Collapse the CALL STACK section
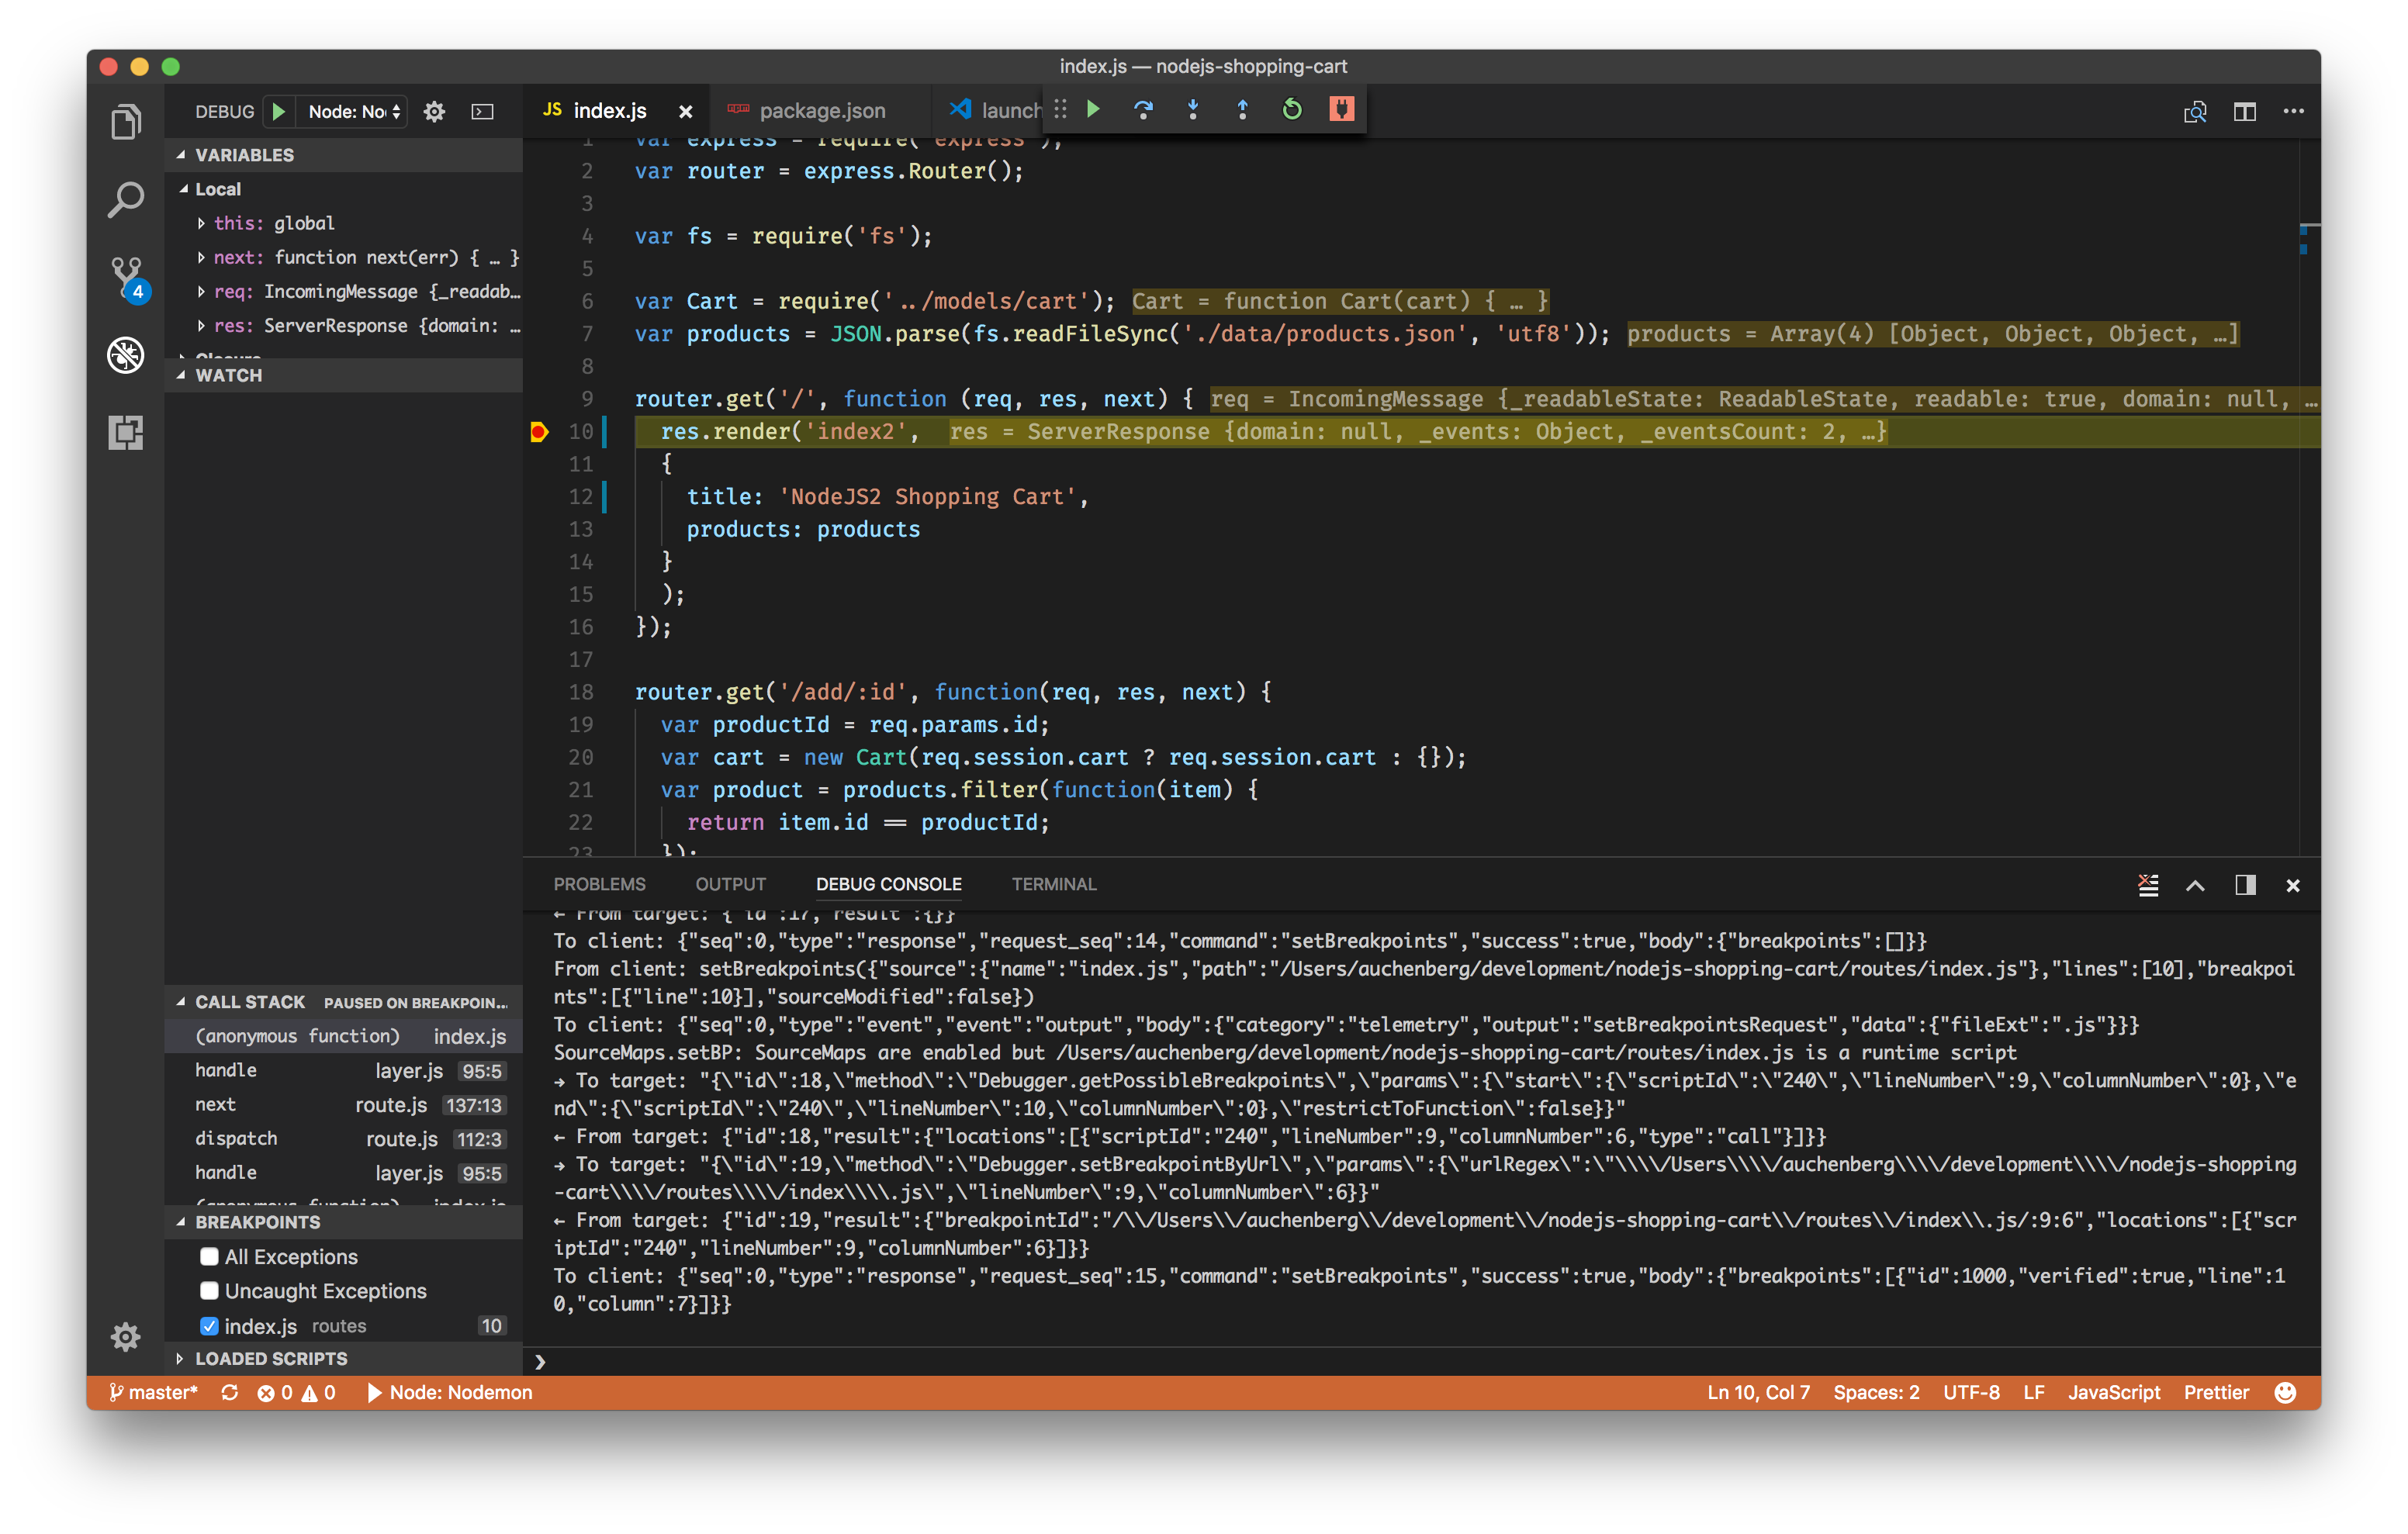The height and width of the screenshot is (1534, 2408). (x=343, y=1001)
